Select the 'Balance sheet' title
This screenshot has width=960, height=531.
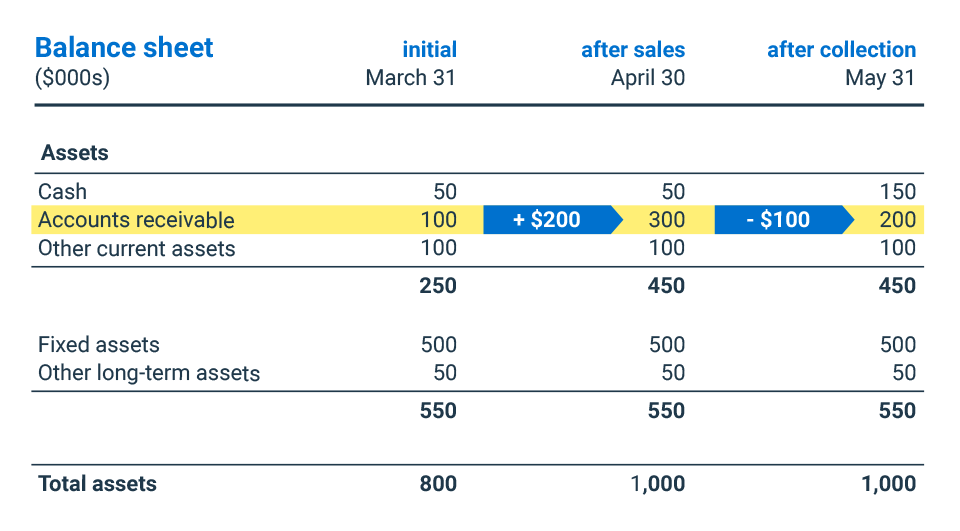pos(124,48)
